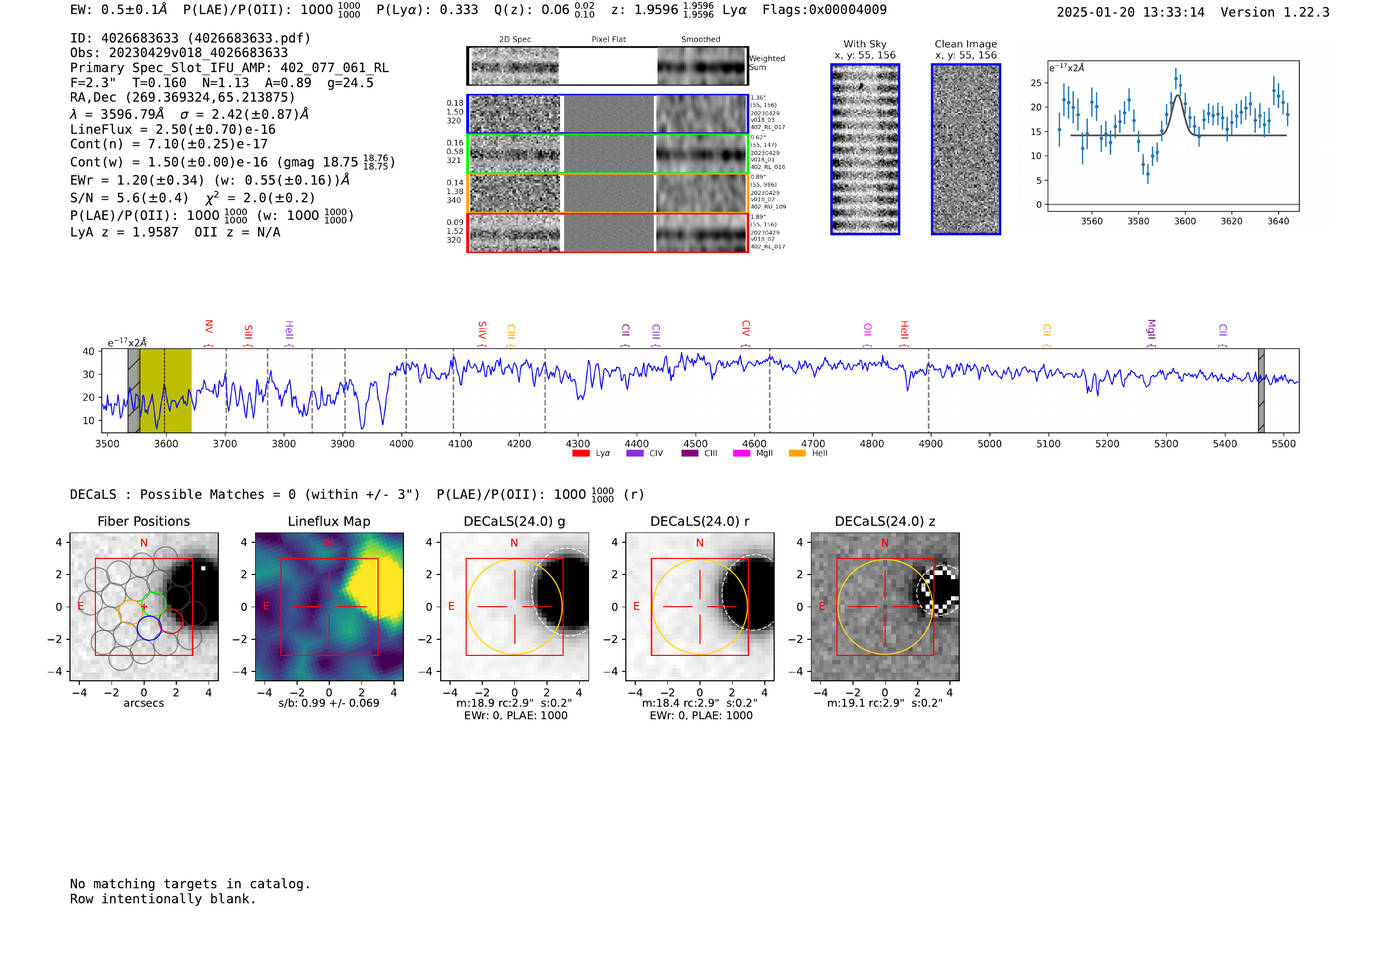
Task: Select the MgII line marker above spectrum
Action: click(x=1151, y=333)
